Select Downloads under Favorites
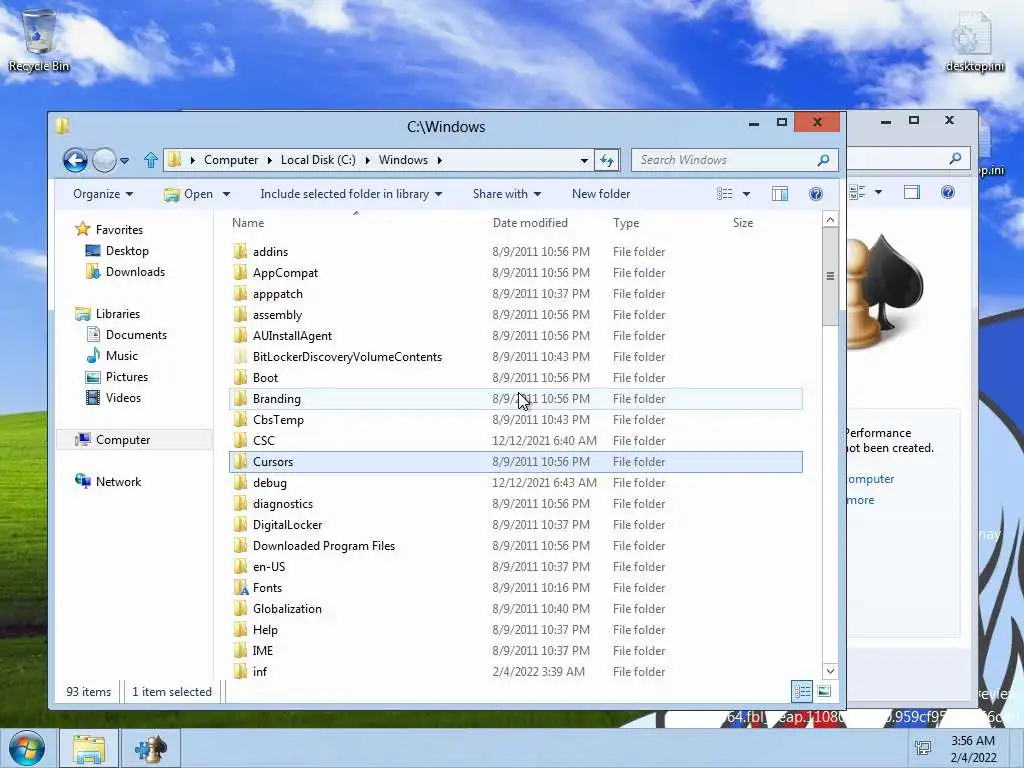 pyautogui.click(x=135, y=272)
